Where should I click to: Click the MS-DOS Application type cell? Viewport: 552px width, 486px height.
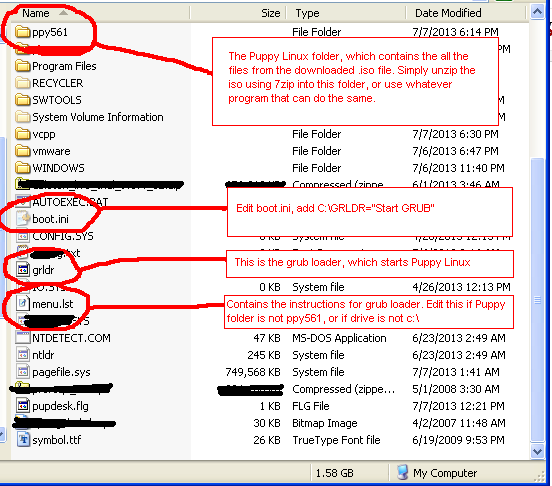(x=339, y=338)
